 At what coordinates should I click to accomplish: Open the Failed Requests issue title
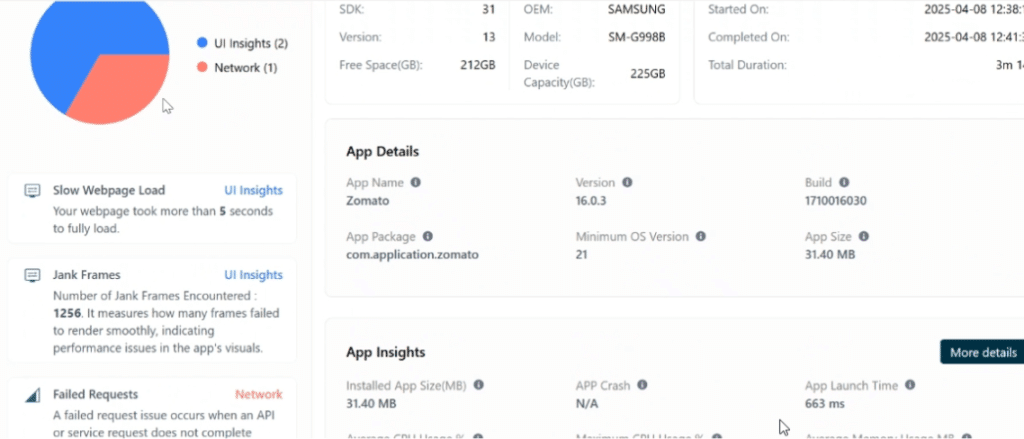tap(95, 395)
